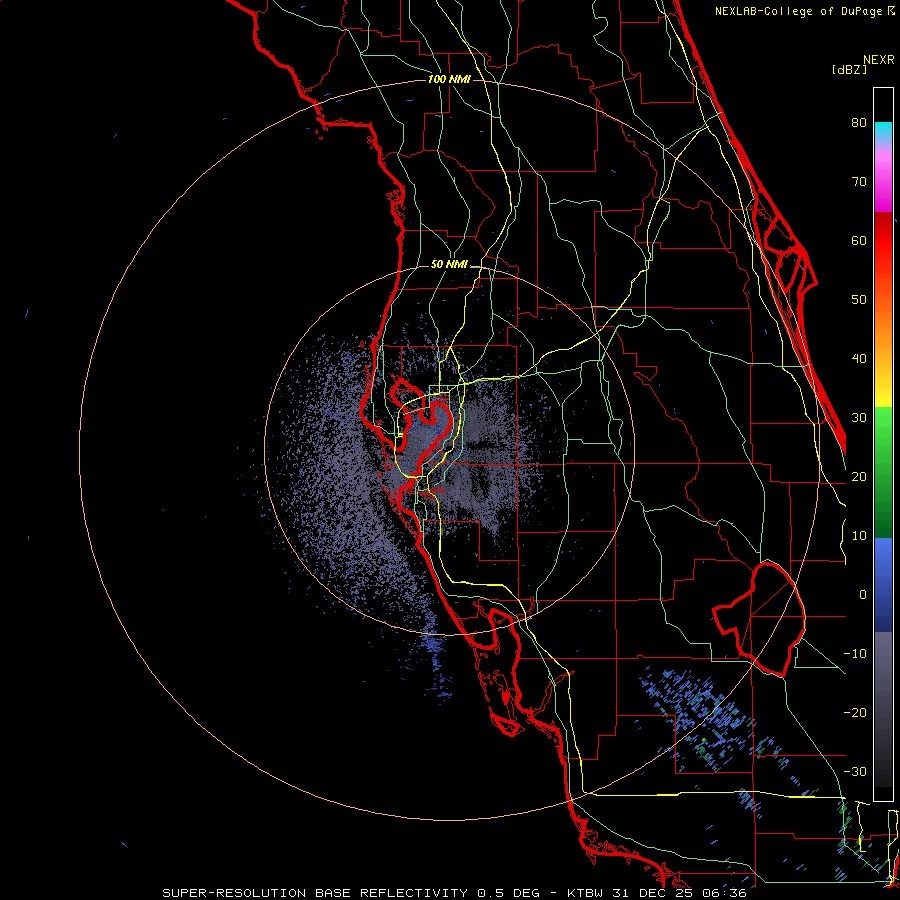The height and width of the screenshot is (900, 900).
Task: Click the 10 value on the dBZ scale
Action: click(859, 536)
